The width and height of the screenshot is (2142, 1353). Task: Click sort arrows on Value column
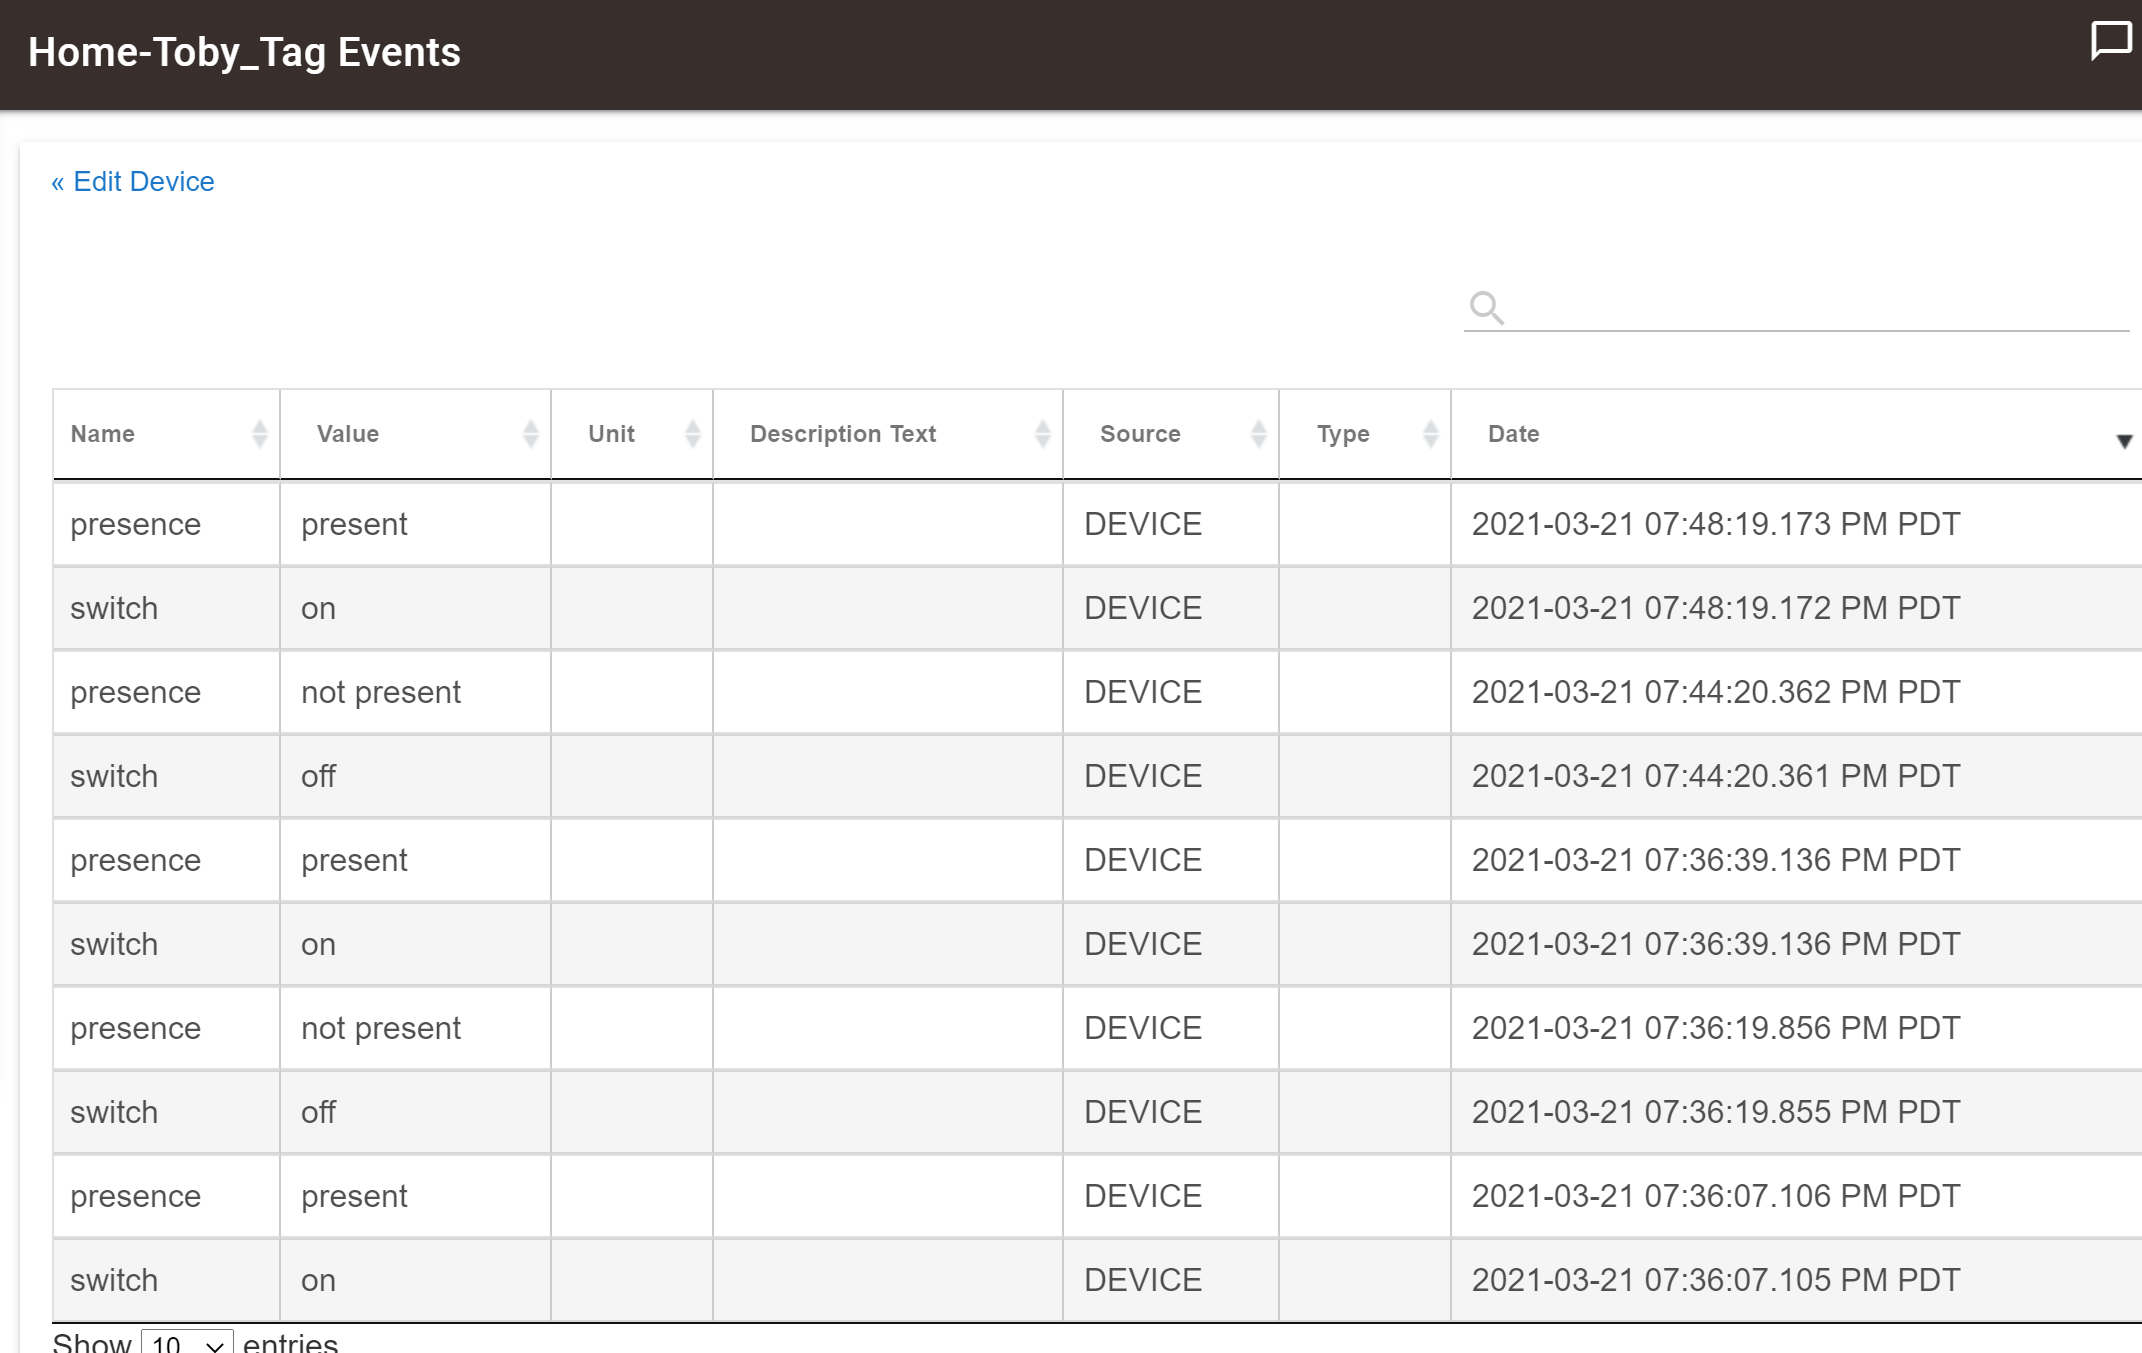530,434
